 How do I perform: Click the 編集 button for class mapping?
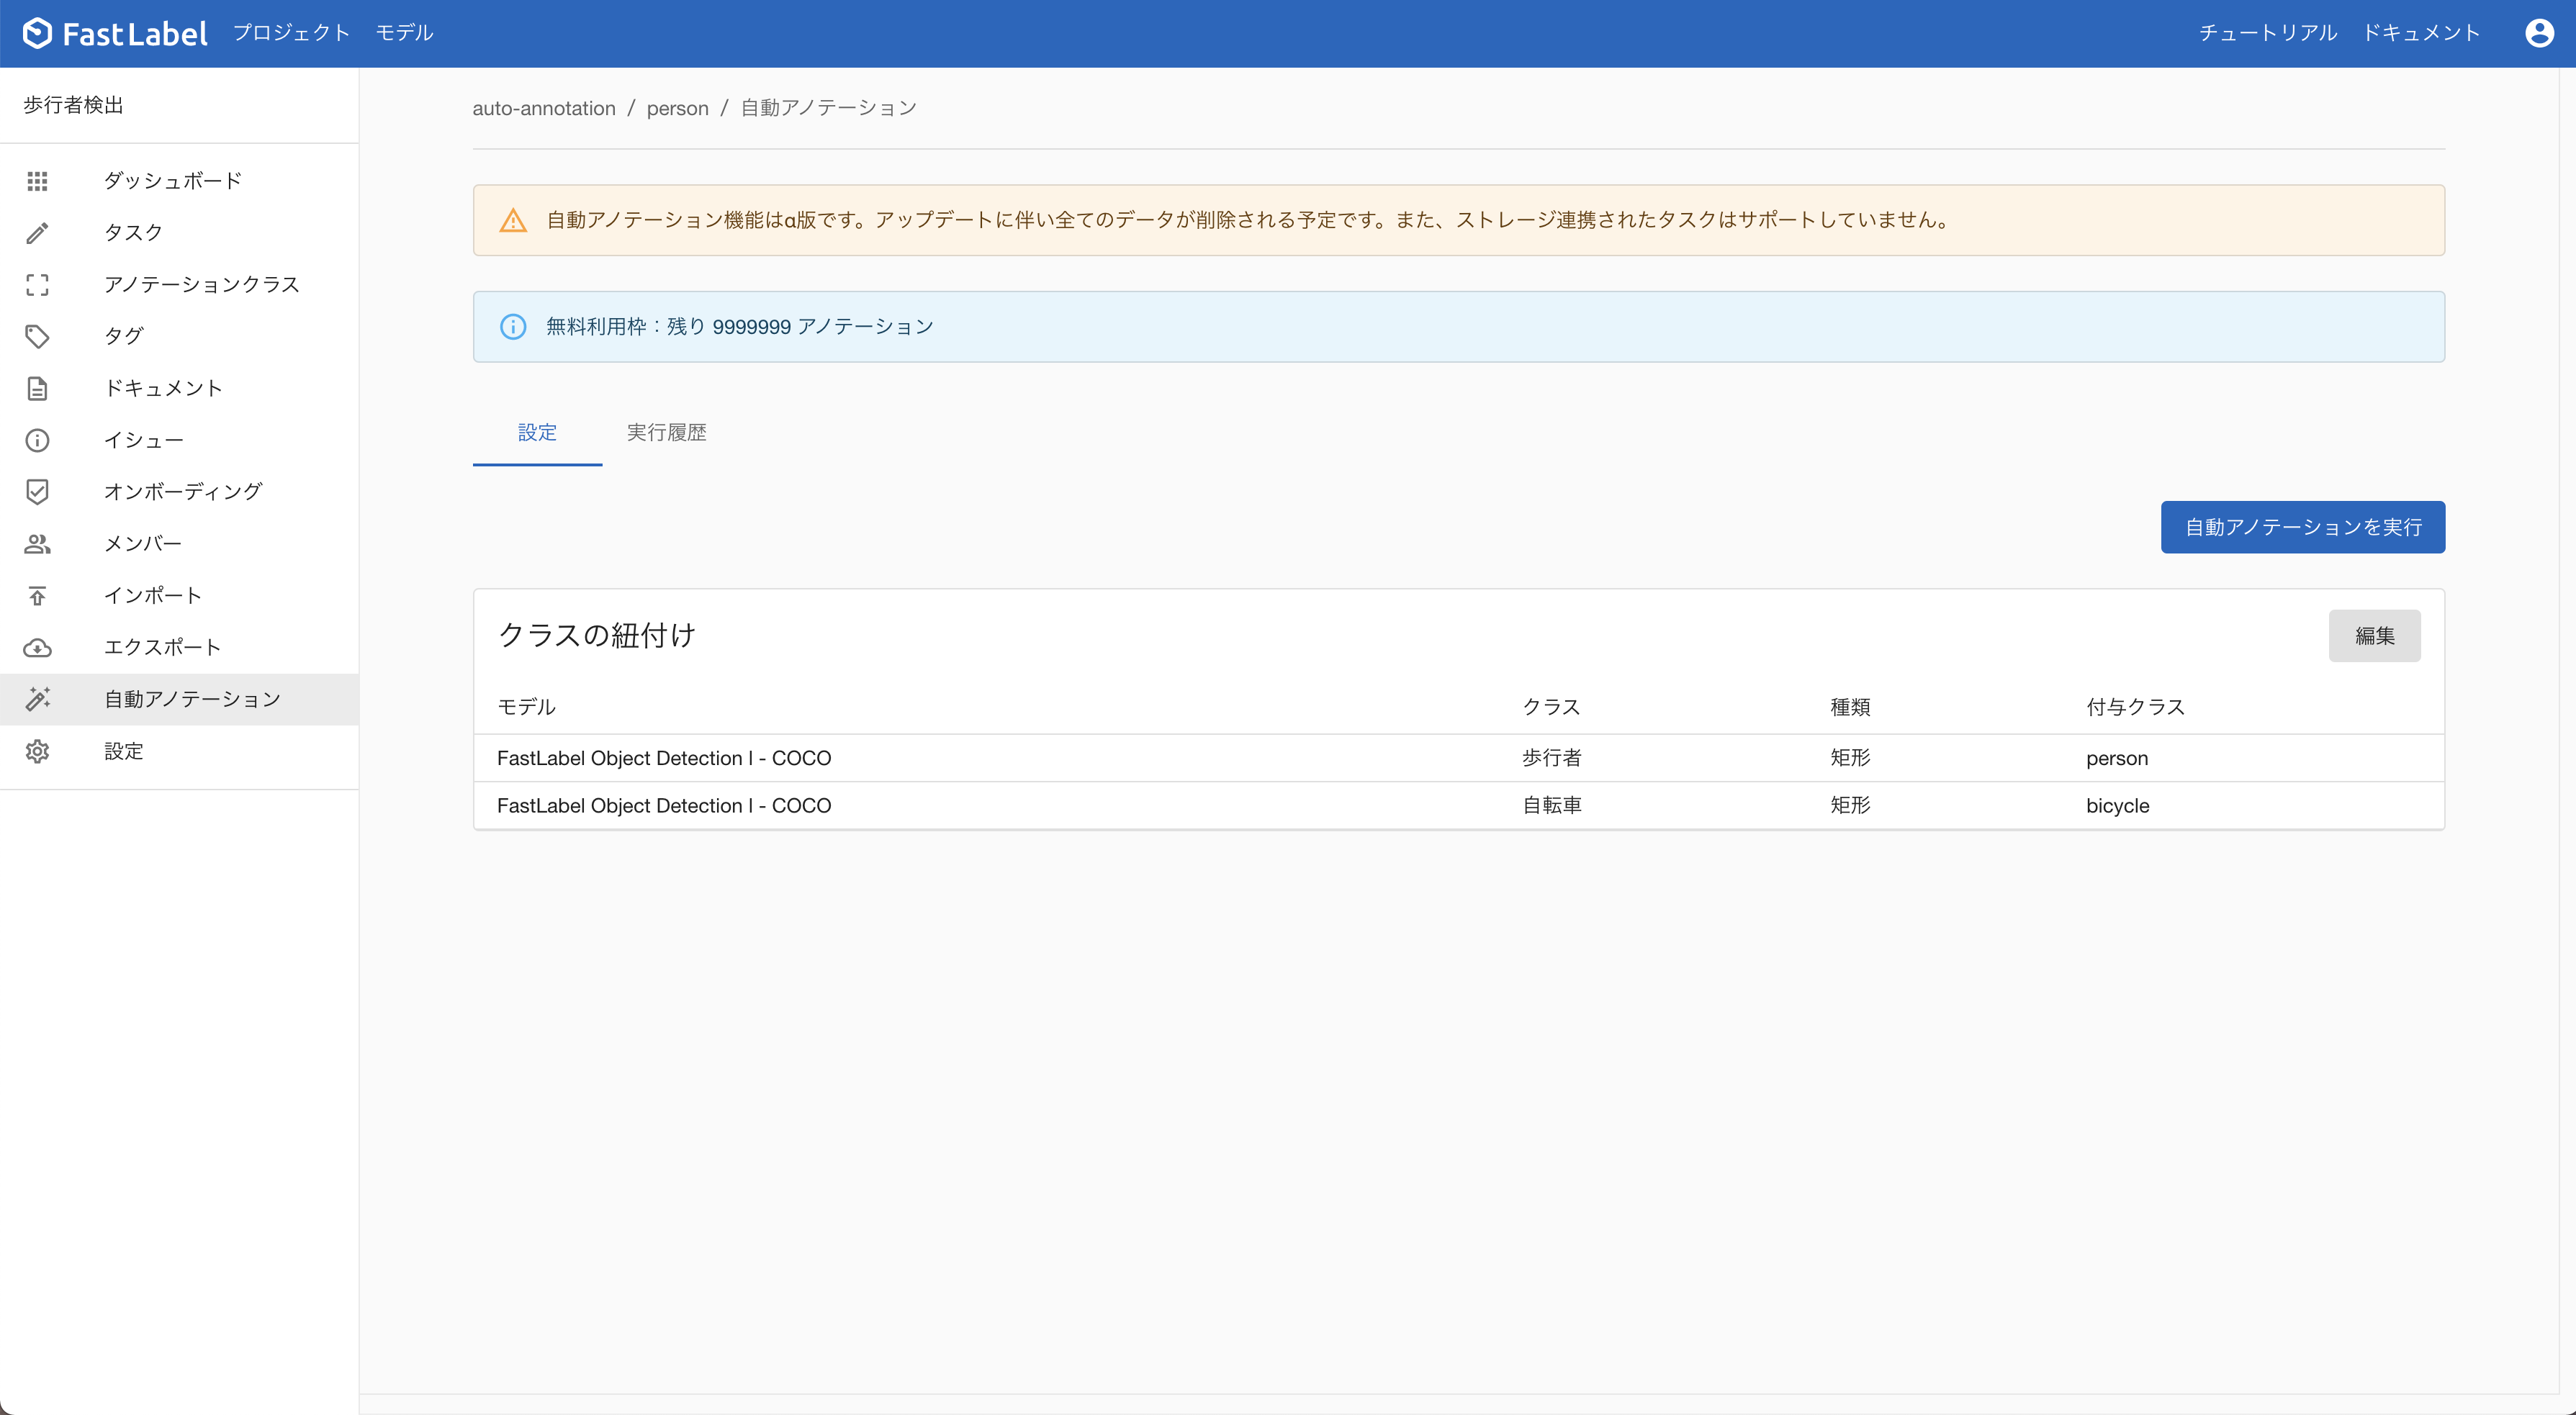tap(2374, 636)
